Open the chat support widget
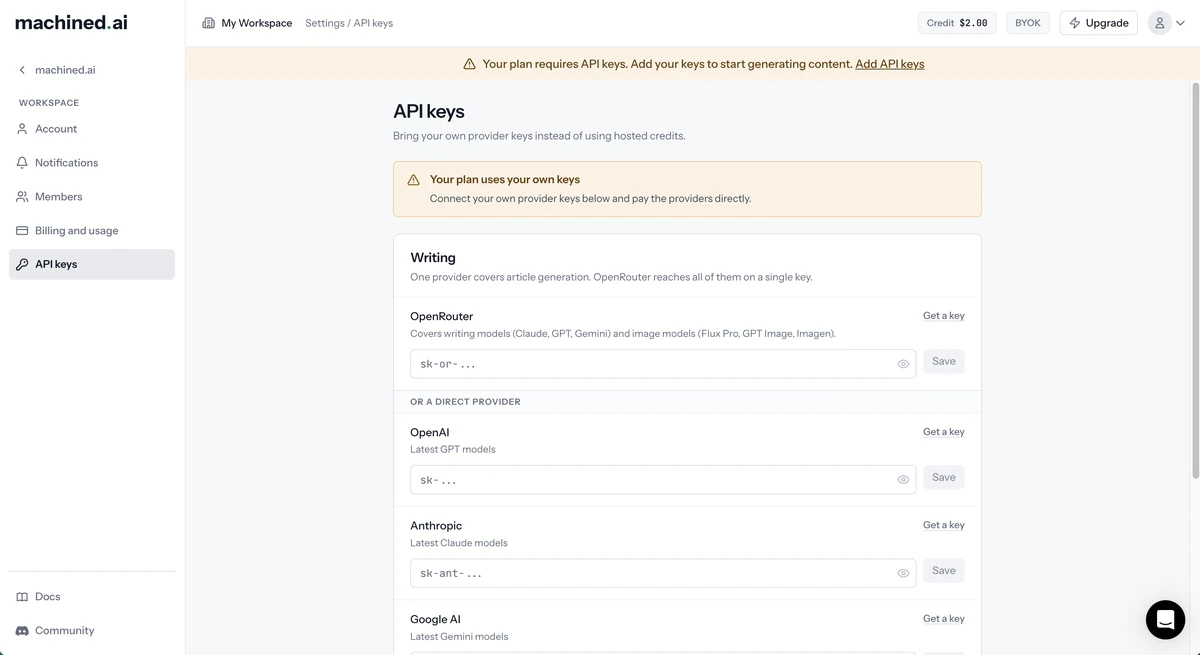This screenshot has height=655, width=1200. tap(1165, 620)
